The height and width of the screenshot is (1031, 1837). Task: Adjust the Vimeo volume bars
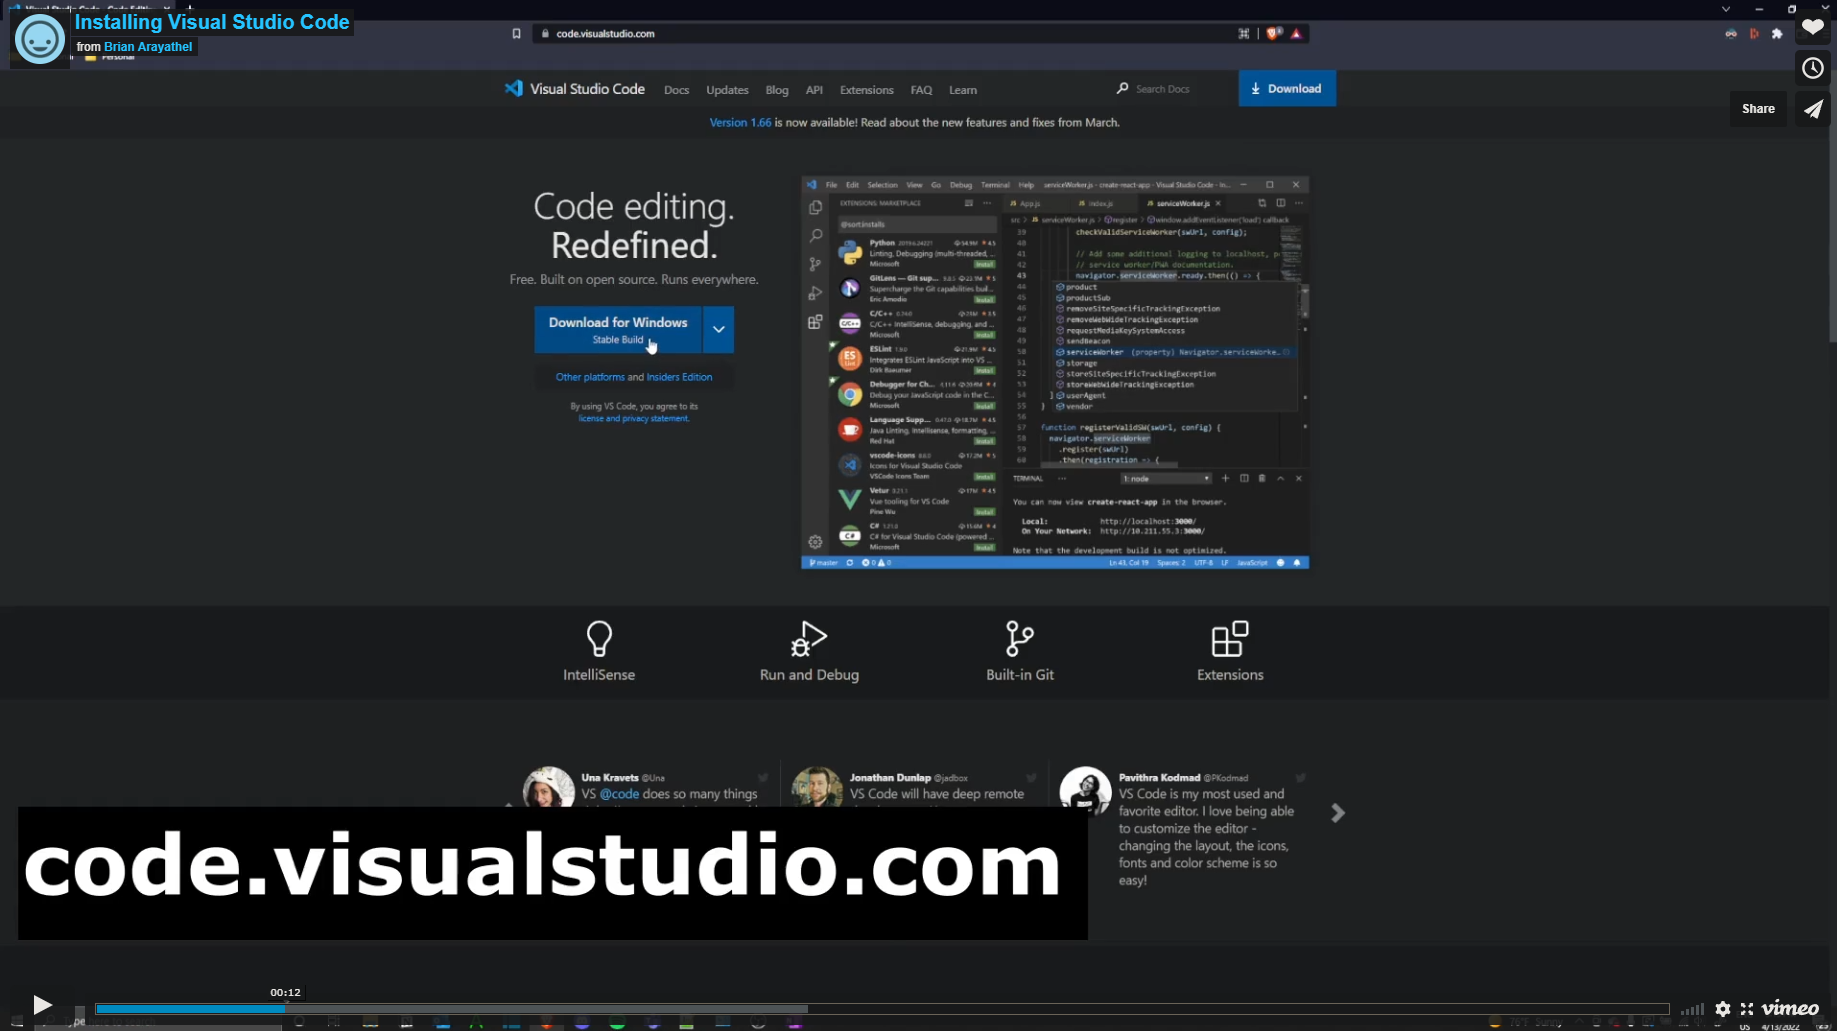(x=1692, y=1009)
